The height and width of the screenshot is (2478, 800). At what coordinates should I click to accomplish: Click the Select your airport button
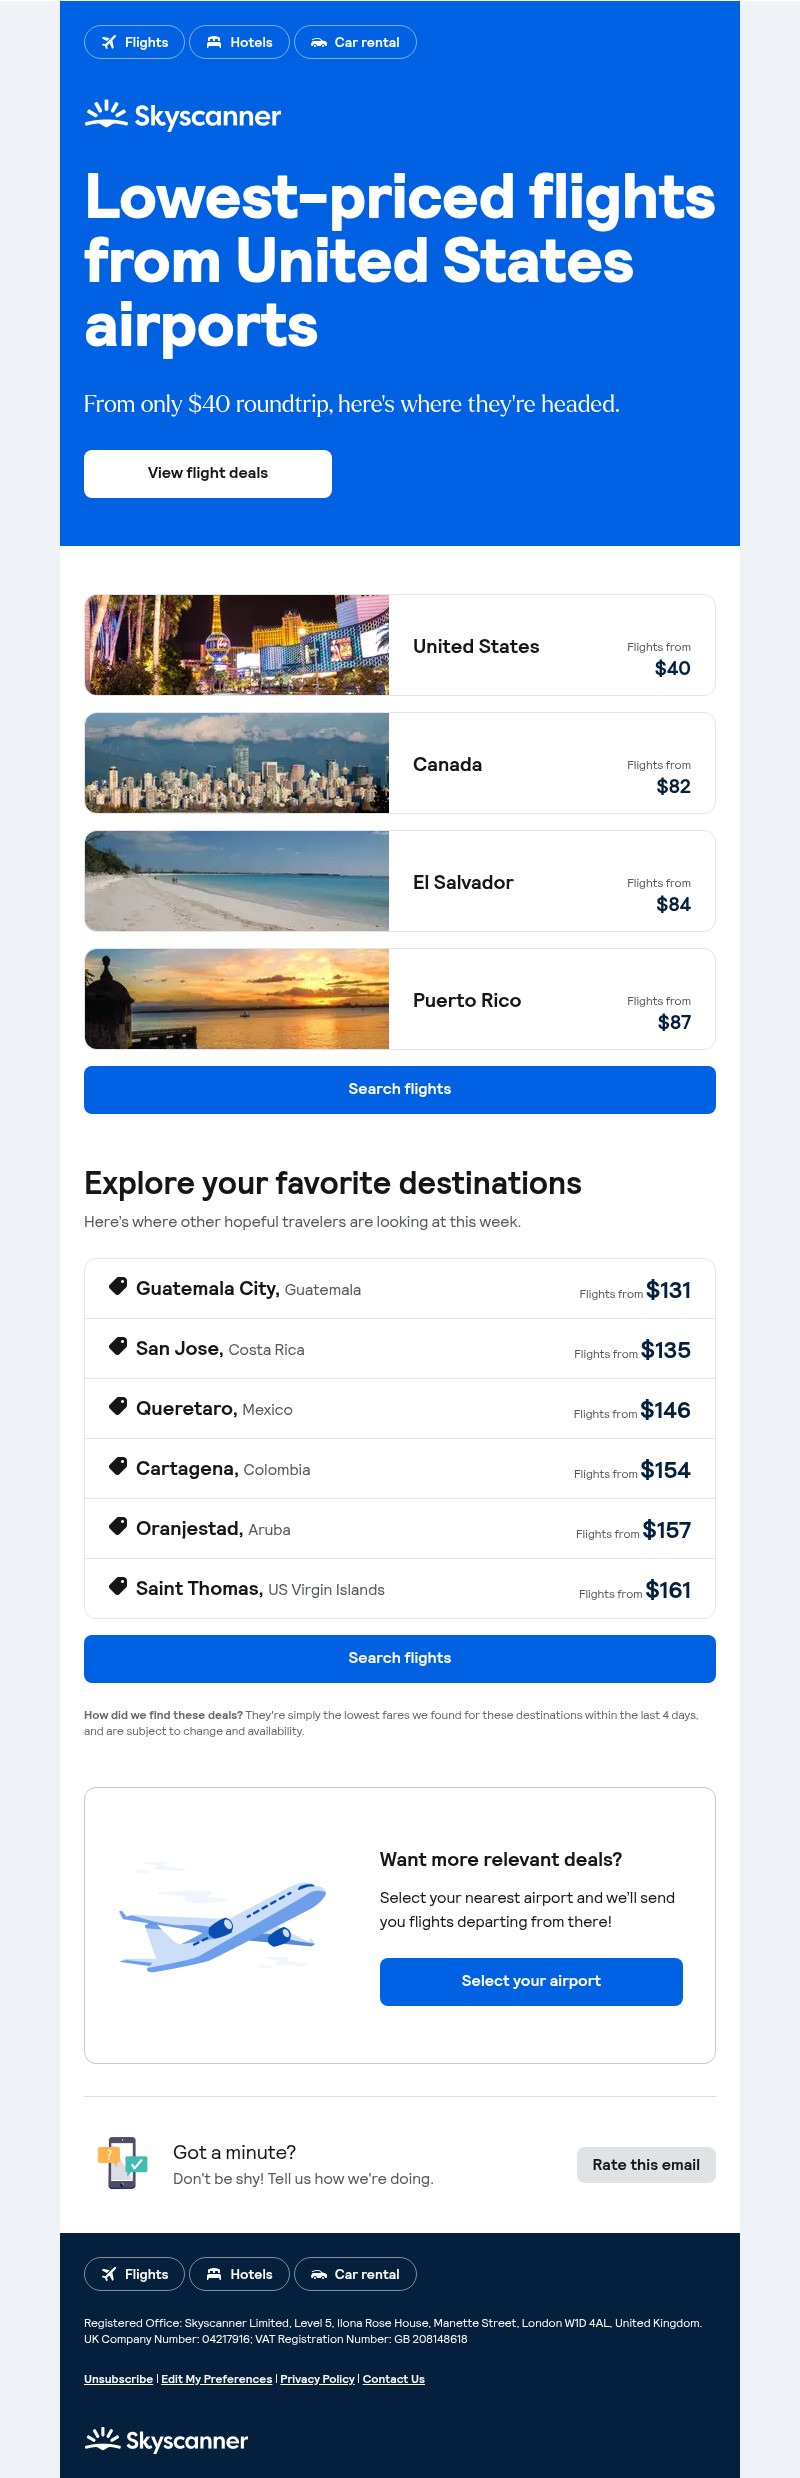coord(531,1981)
